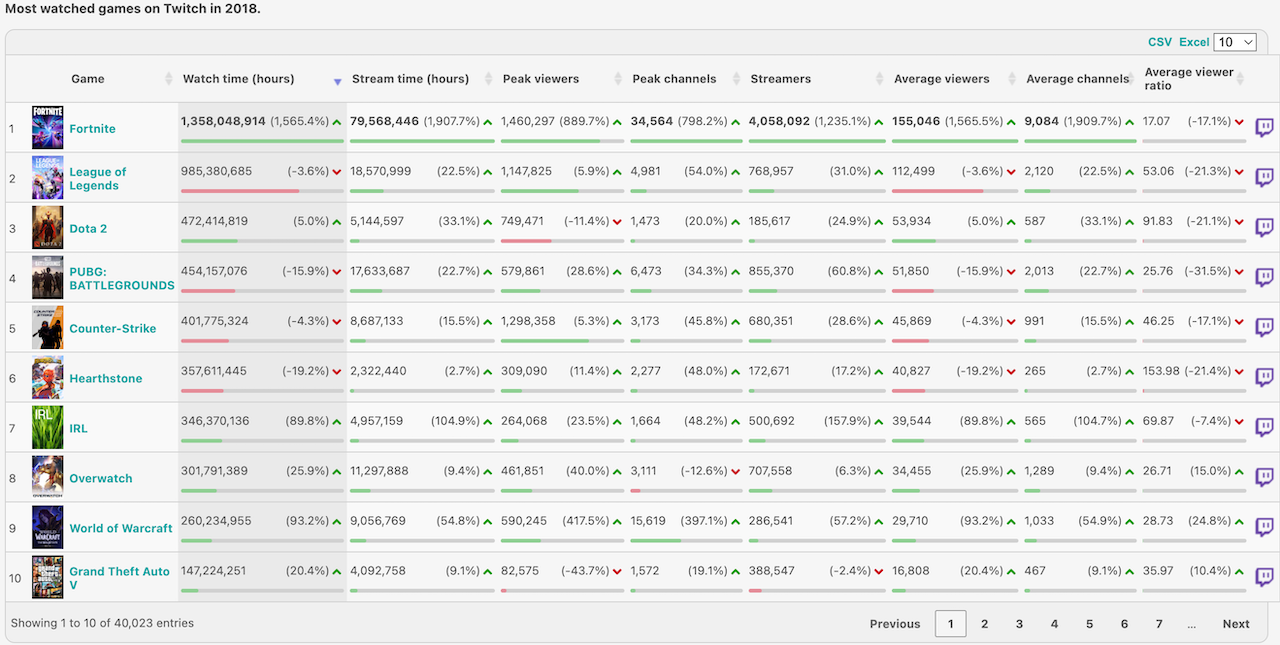Viewport: 1280px width, 645px height.
Task: Click the Overwatch game cover image
Action: (x=47, y=478)
